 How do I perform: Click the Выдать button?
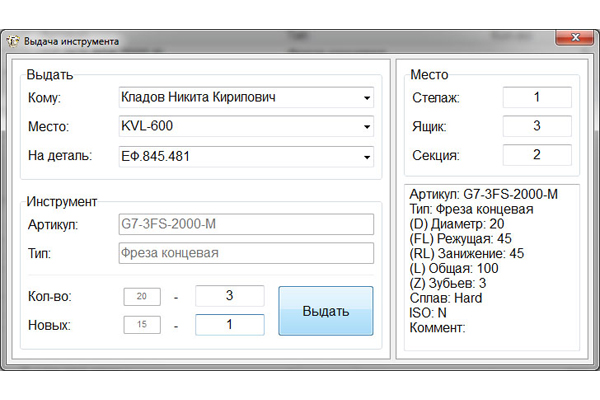326,311
